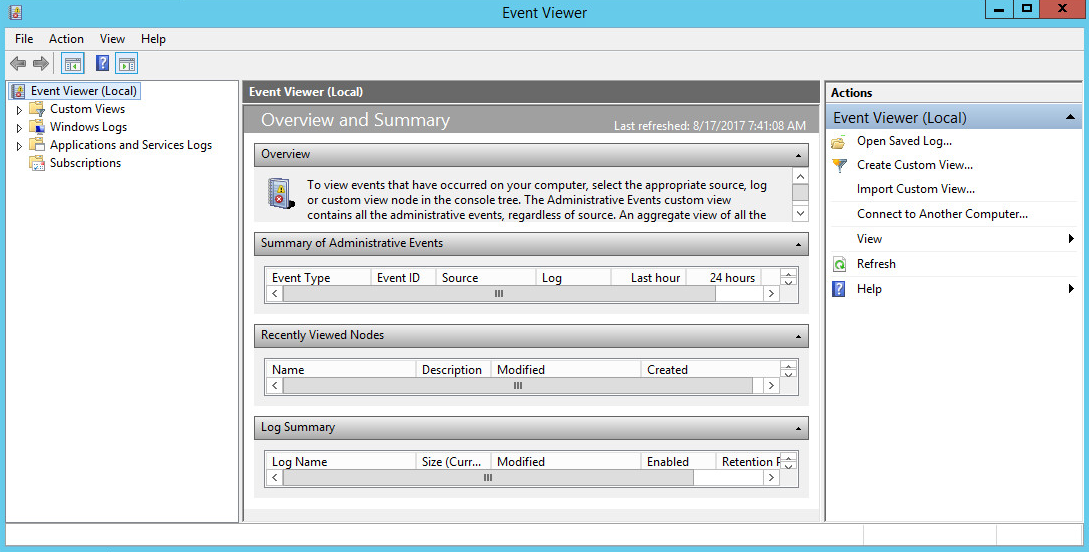Click the blue Help toolbar icon
This screenshot has height=552, width=1089.
[102, 64]
